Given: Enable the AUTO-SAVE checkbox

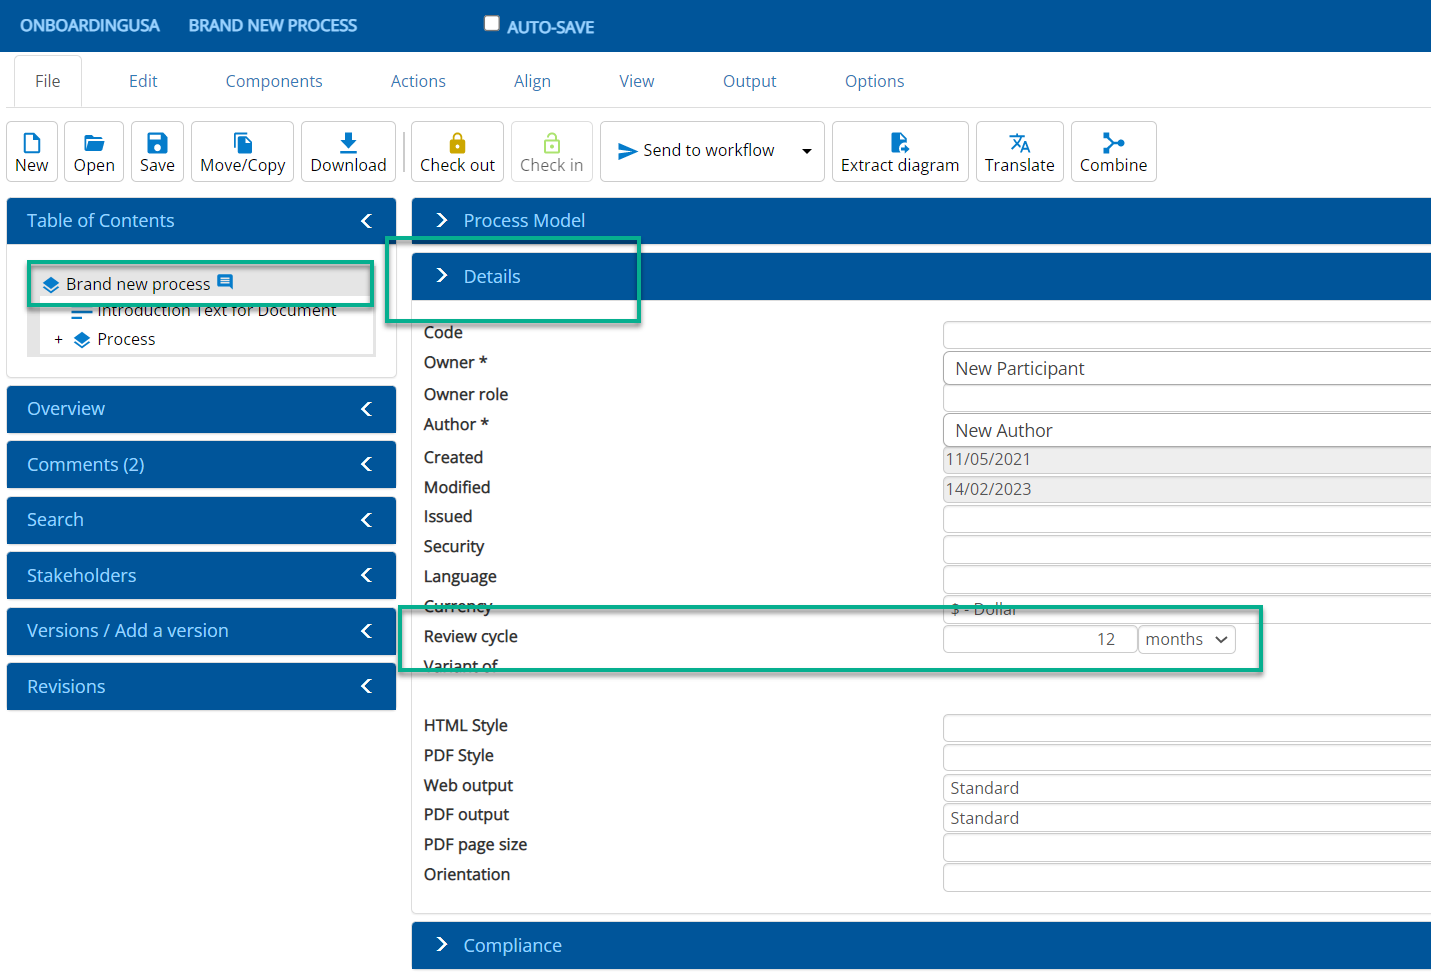Looking at the screenshot, I should tap(492, 24).
